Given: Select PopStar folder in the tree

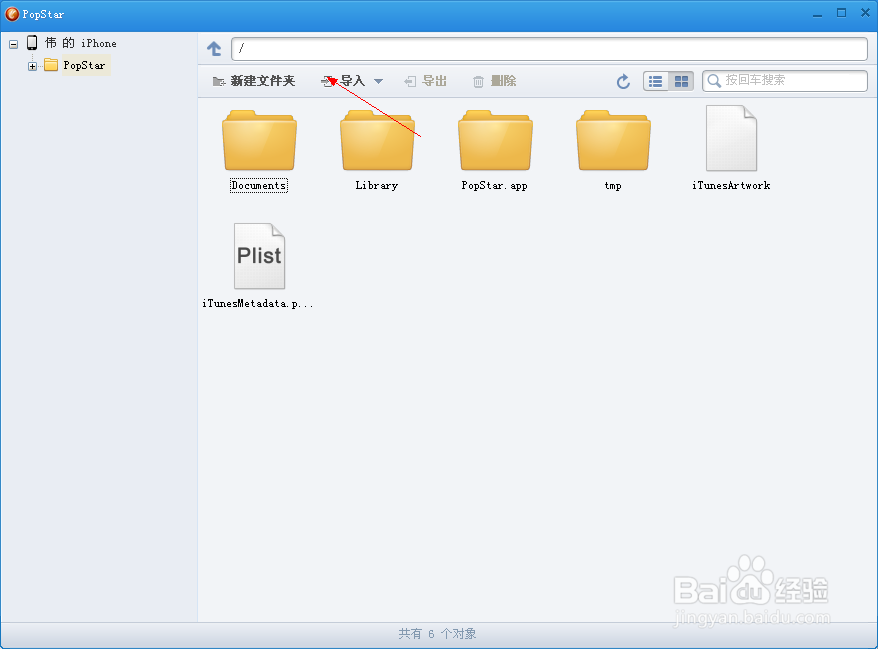Looking at the screenshot, I should 84,66.
